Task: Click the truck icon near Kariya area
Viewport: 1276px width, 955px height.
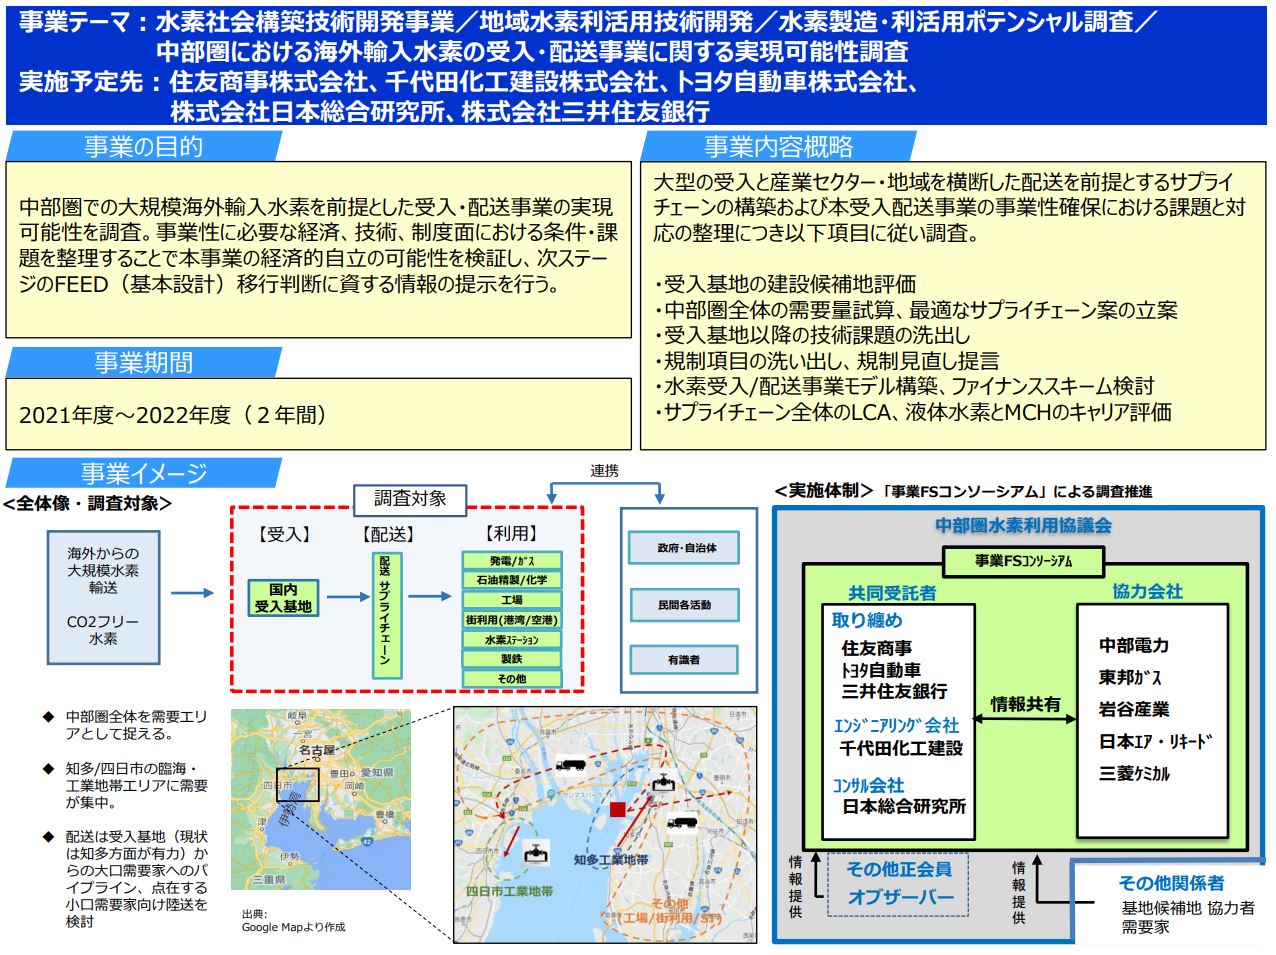Action: pyautogui.click(x=681, y=823)
